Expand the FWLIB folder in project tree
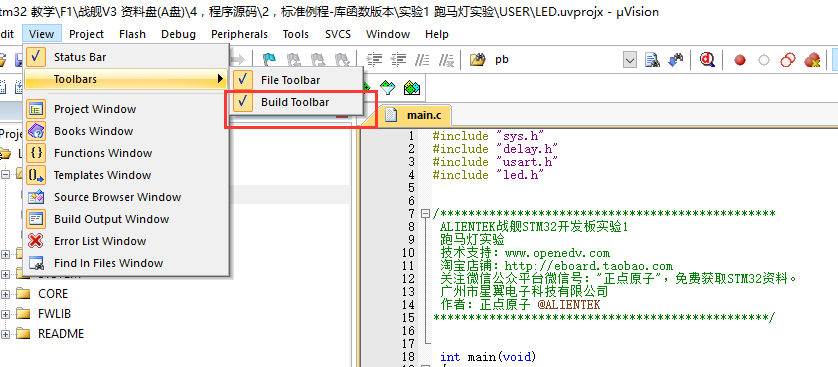 pyautogui.click(x=5, y=314)
